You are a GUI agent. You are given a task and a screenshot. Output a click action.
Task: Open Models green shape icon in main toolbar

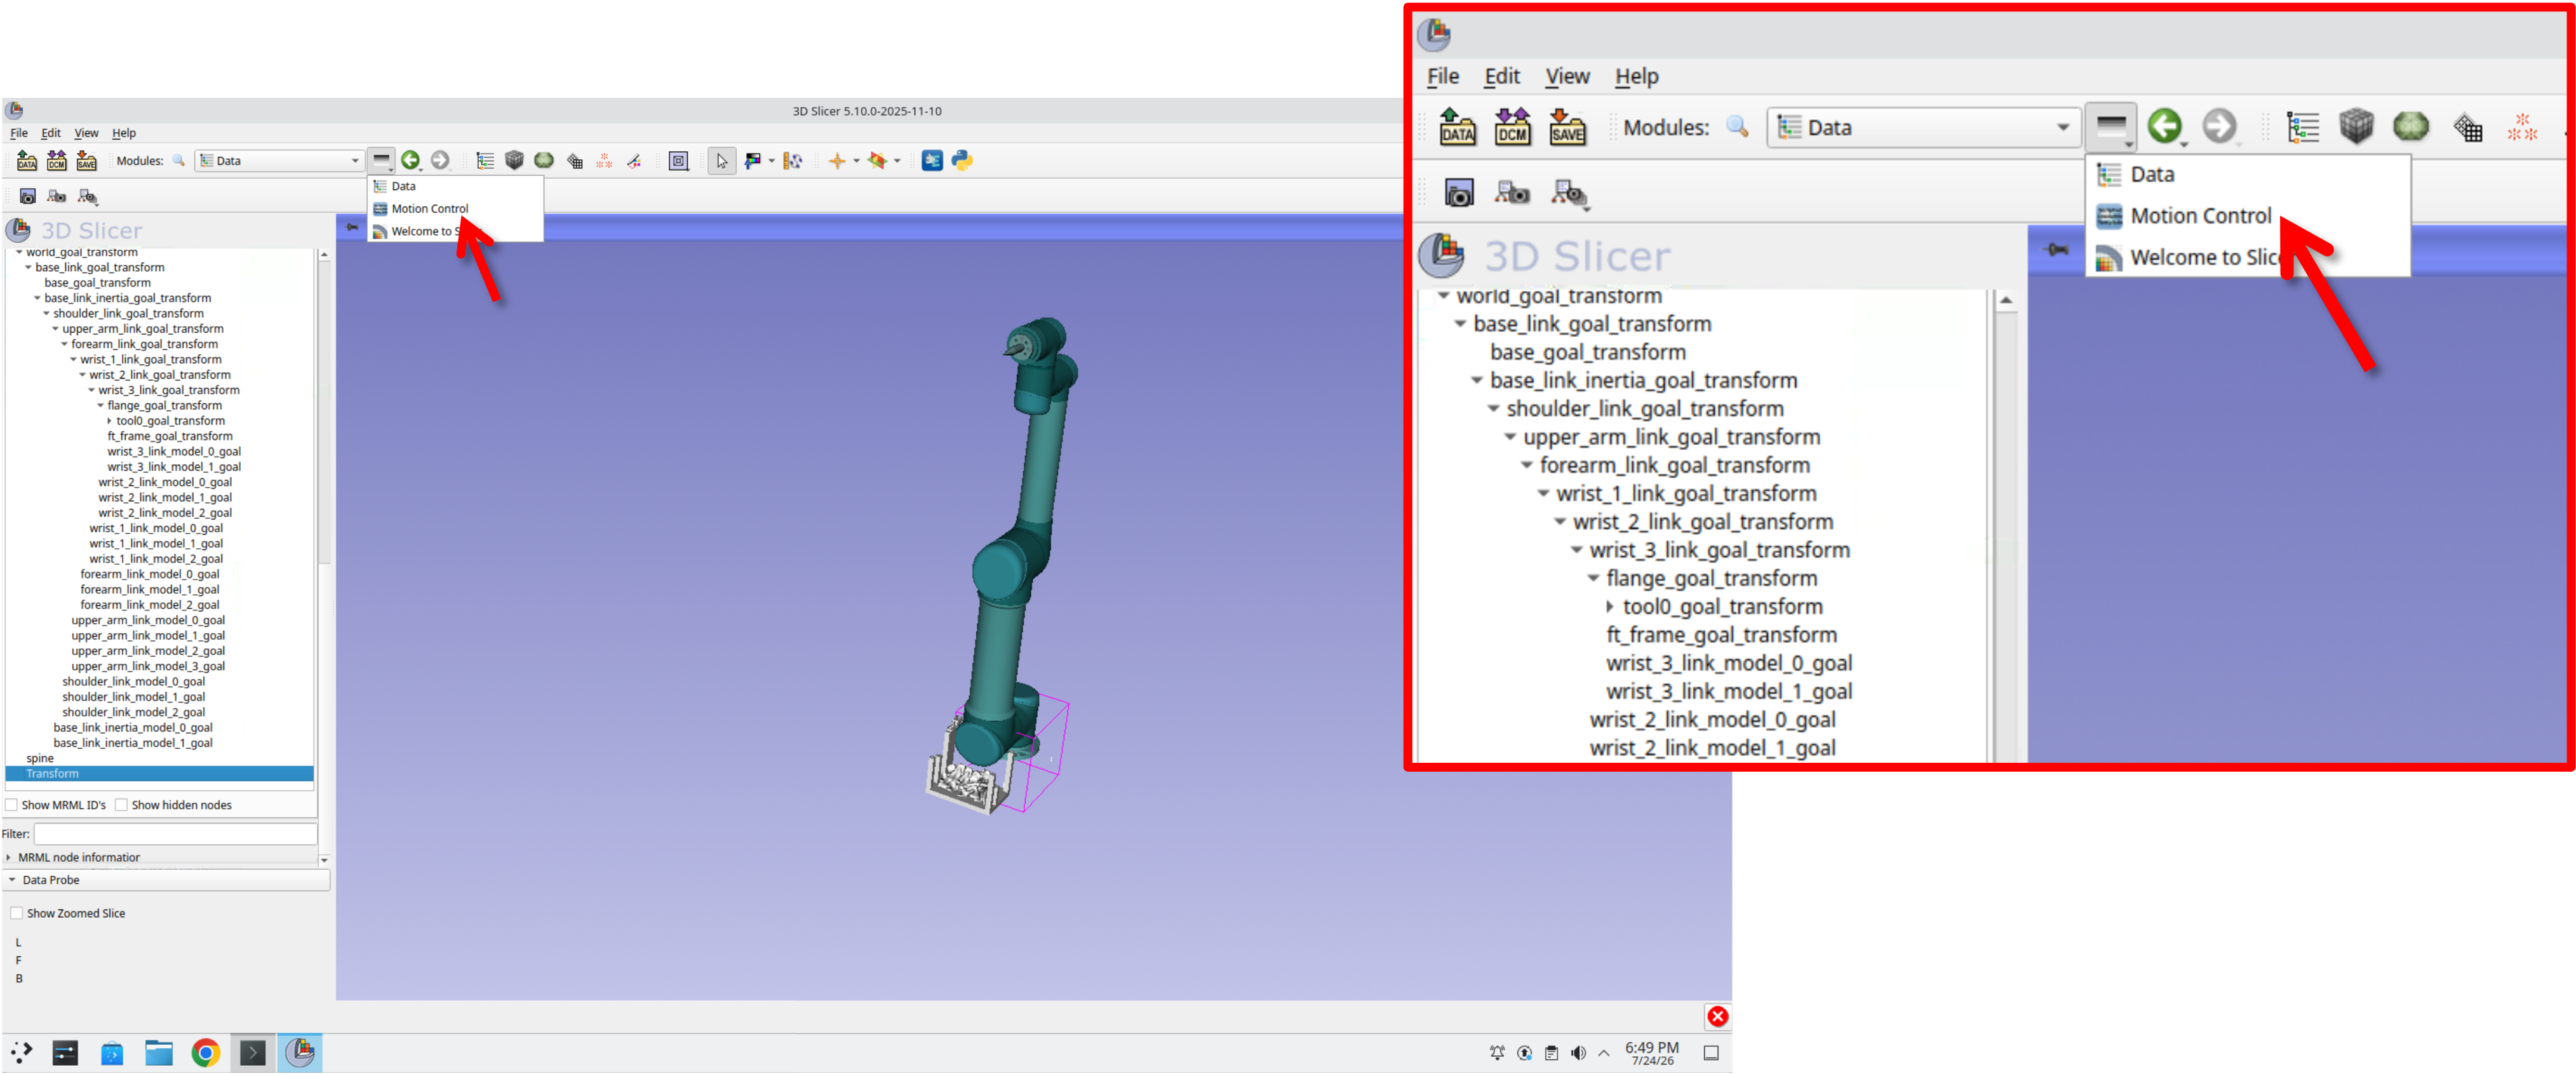[x=544, y=160]
